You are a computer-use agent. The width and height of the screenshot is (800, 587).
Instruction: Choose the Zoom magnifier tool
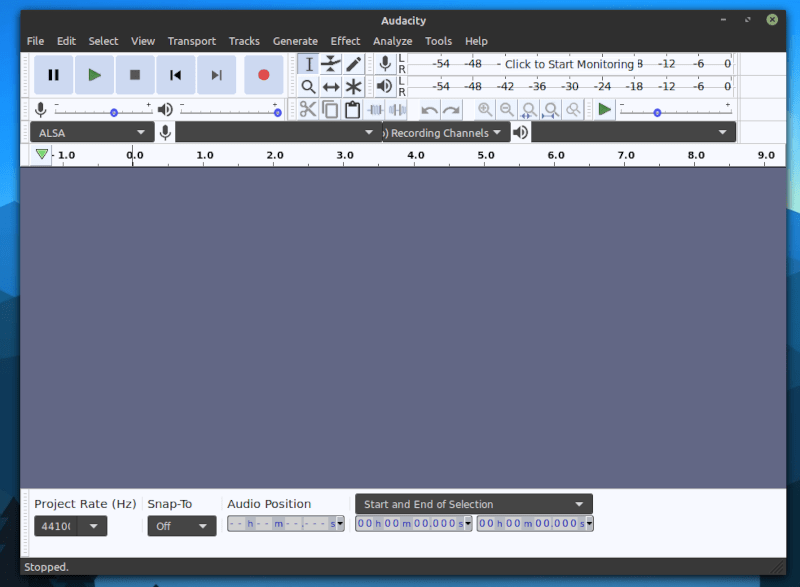click(x=308, y=87)
